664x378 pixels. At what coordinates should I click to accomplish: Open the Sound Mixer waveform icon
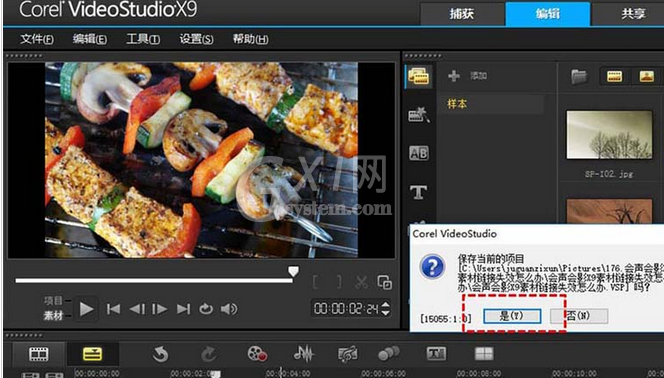click(304, 354)
